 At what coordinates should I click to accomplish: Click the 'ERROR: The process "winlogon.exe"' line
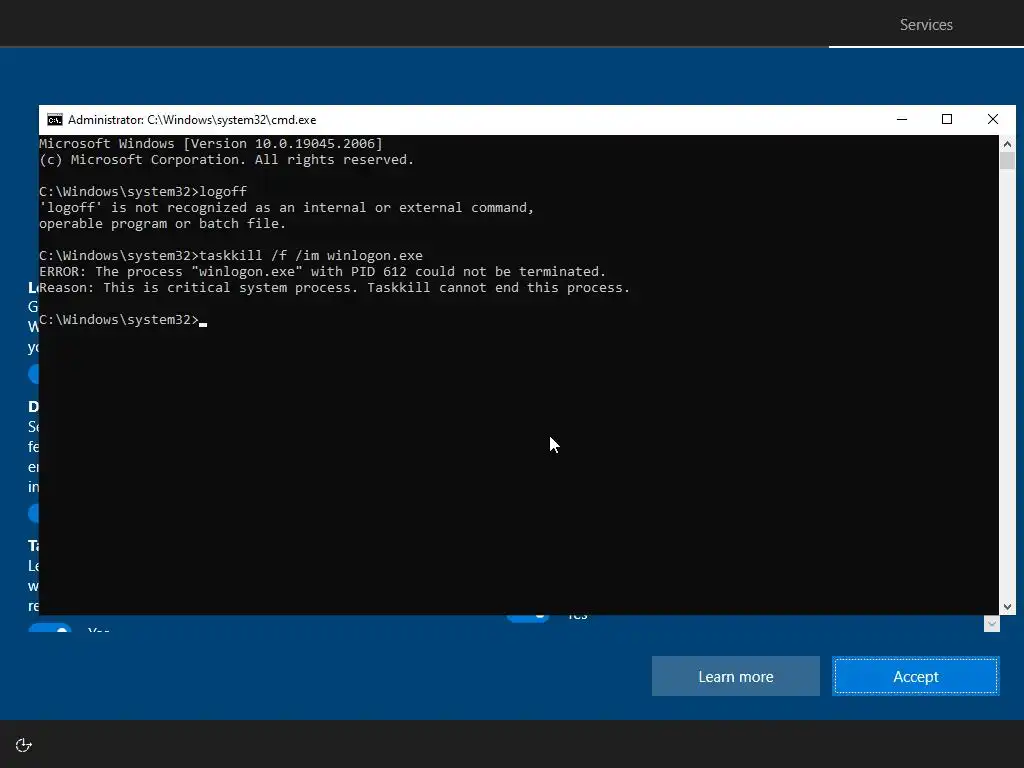coord(323,272)
